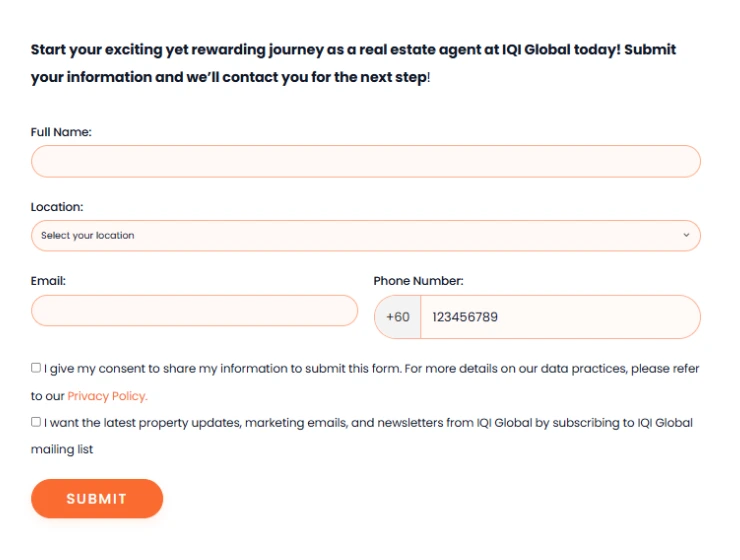The width and height of the screenshot is (740, 560).
Task: Click the "Email:" label
Action: click(48, 281)
